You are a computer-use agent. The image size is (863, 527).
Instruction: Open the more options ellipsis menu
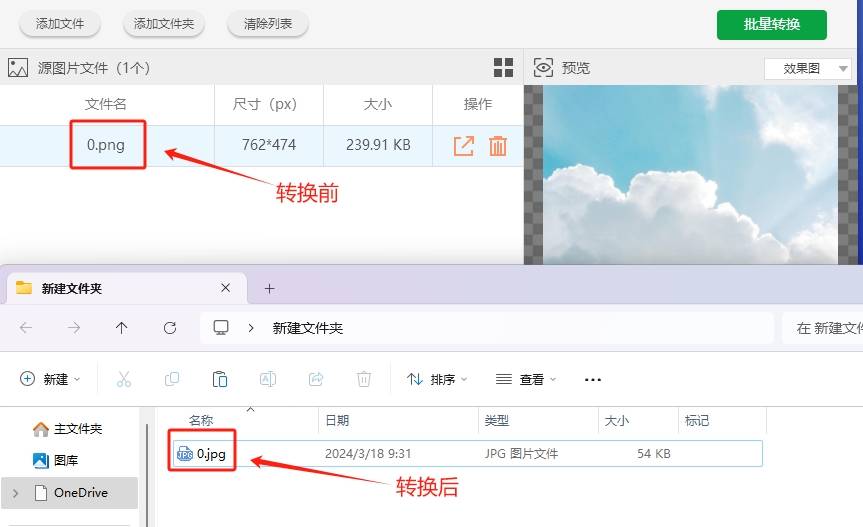coord(592,380)
